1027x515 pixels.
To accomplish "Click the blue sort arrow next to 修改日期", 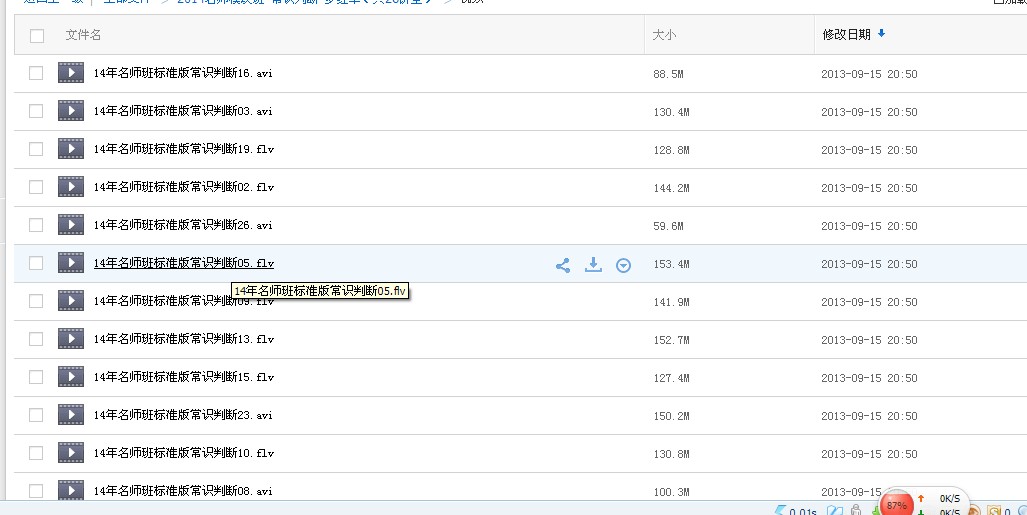I will 881,34.
